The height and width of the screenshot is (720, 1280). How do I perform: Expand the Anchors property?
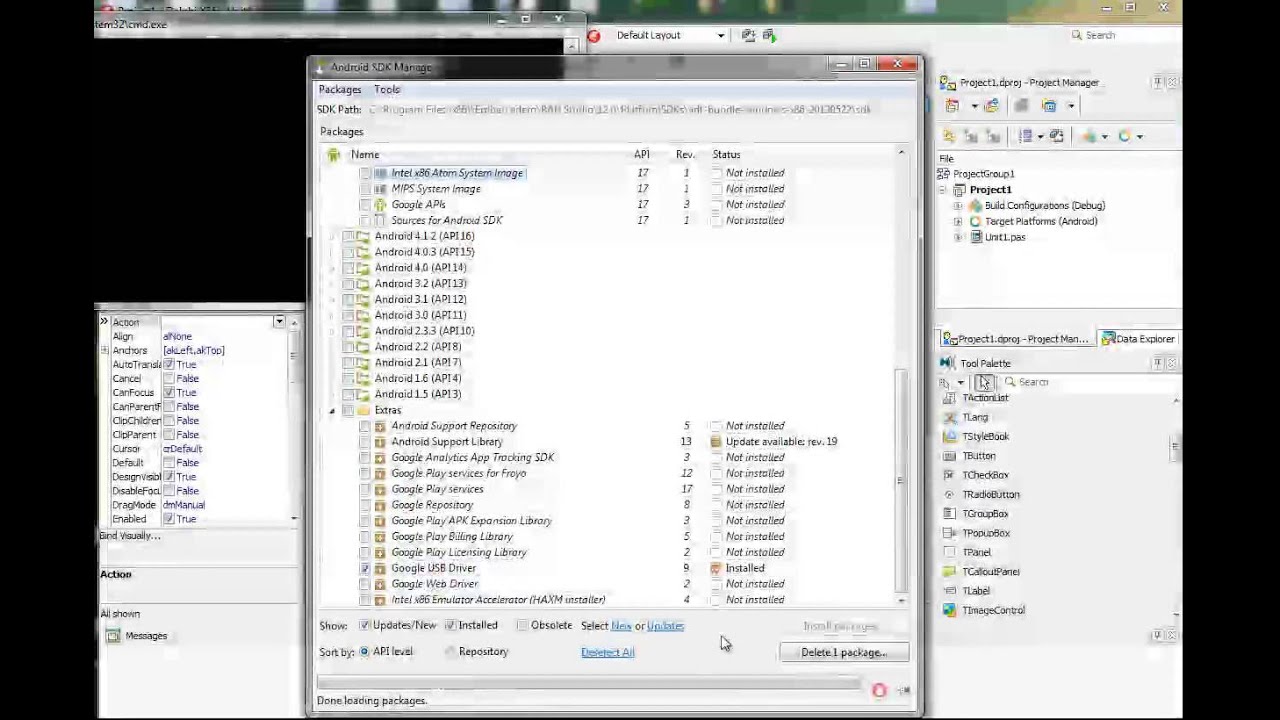[104, 350]
